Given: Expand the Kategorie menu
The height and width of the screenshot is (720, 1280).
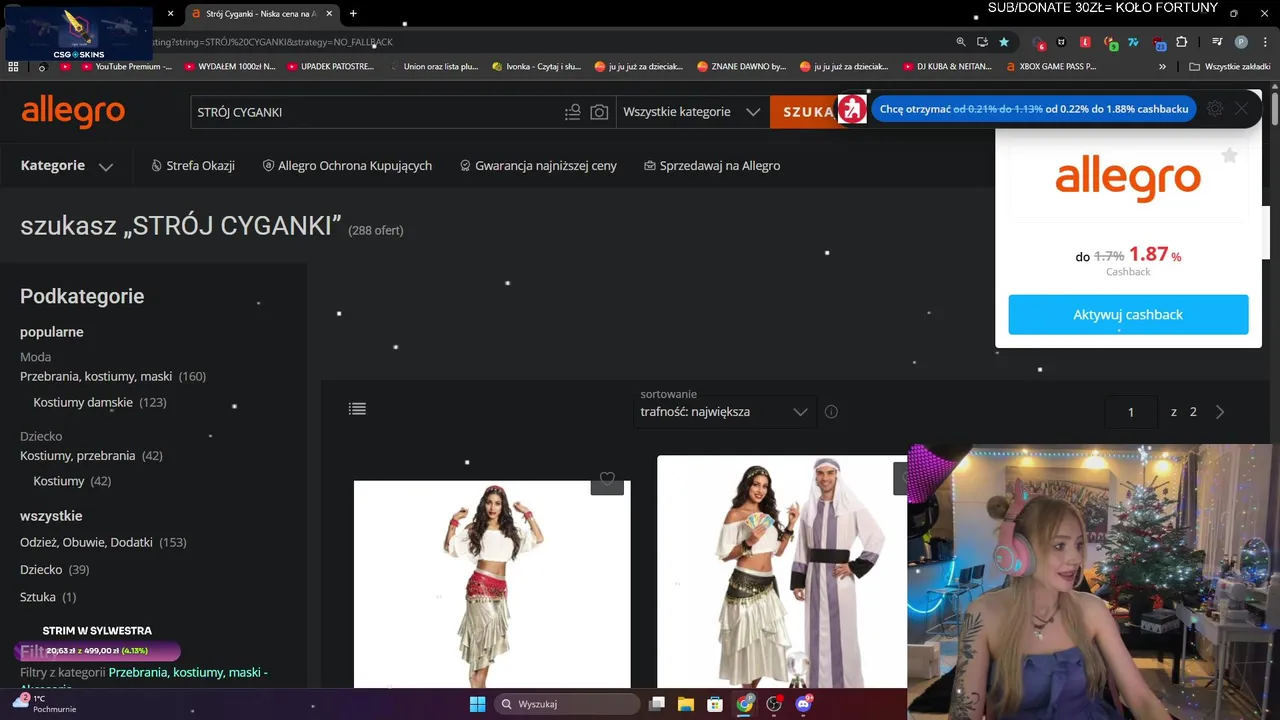Looking at the screenshot, I should point(67,166).
